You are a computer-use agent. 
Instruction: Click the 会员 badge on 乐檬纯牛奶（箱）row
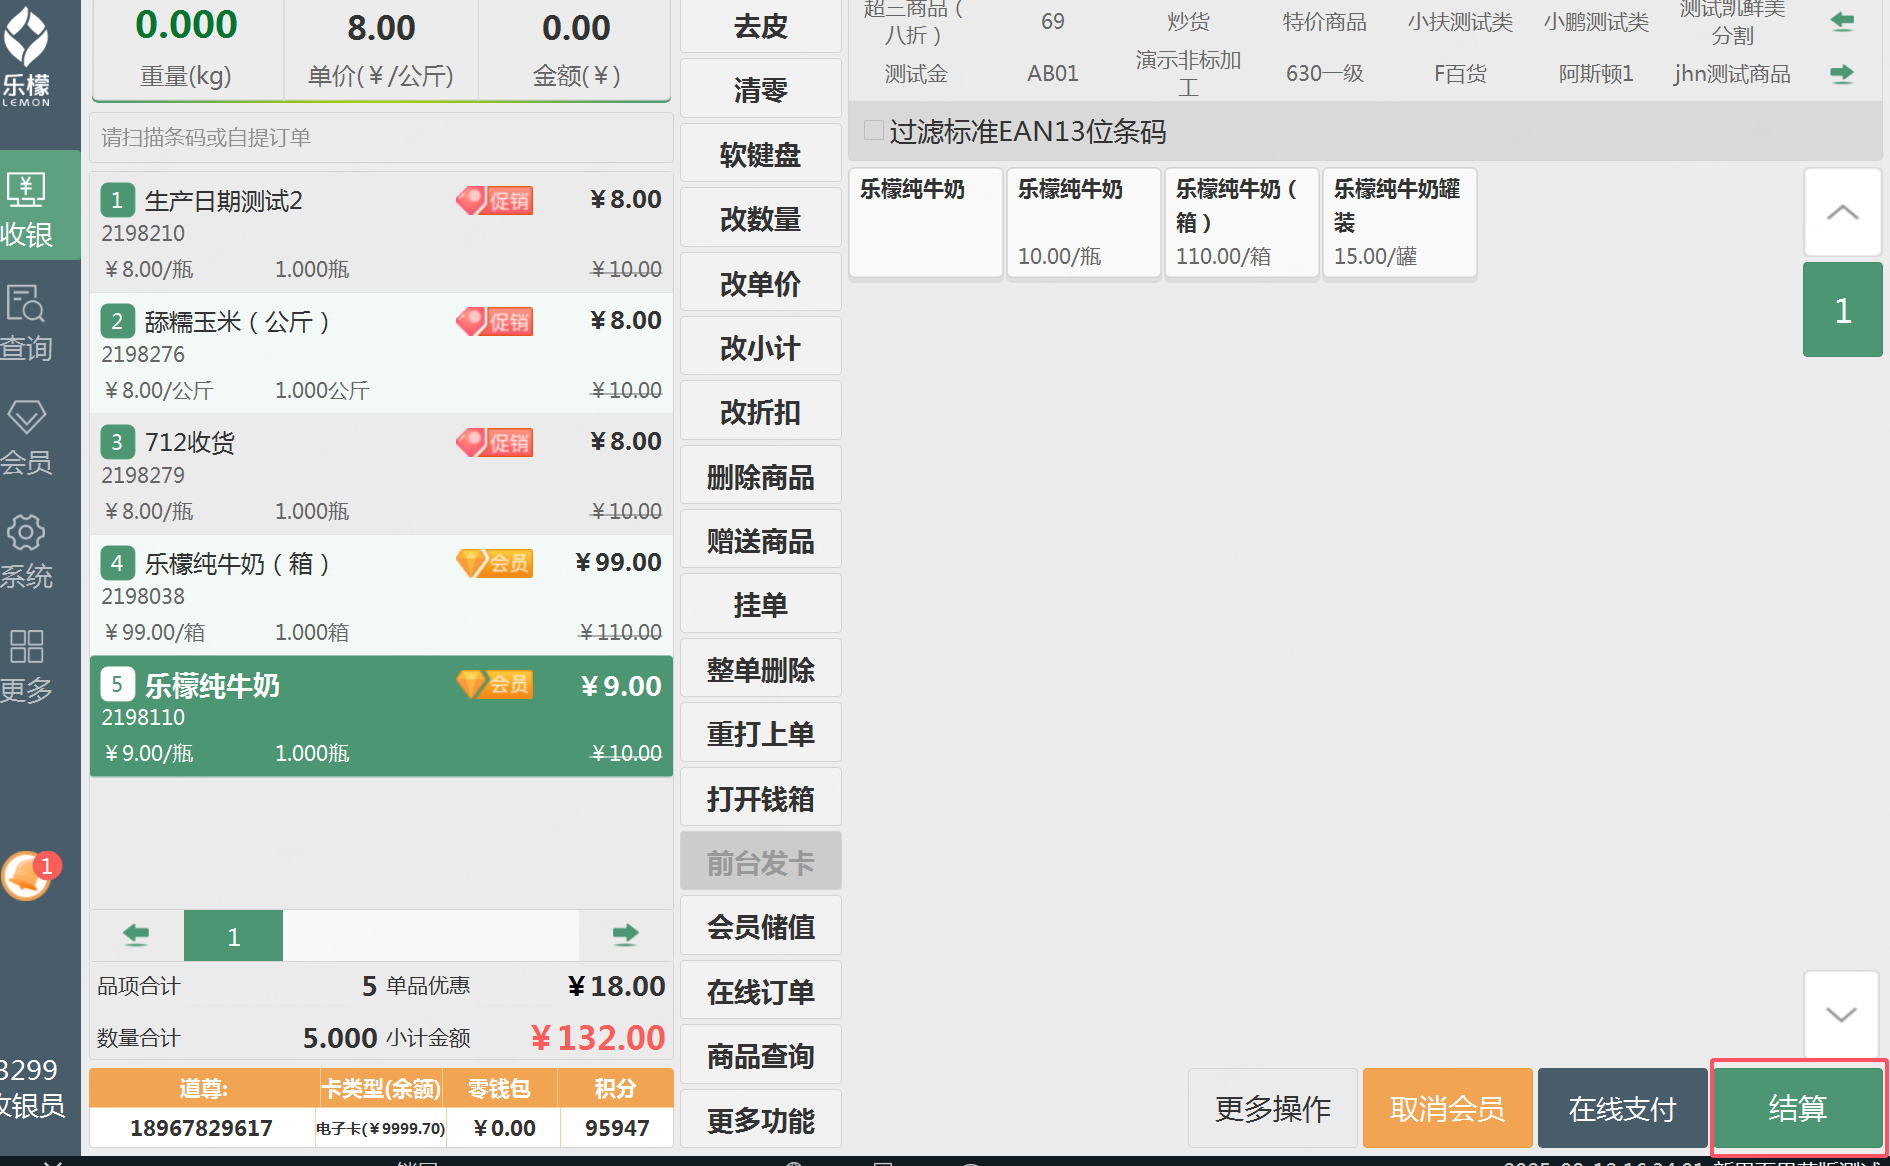point(495,564)
